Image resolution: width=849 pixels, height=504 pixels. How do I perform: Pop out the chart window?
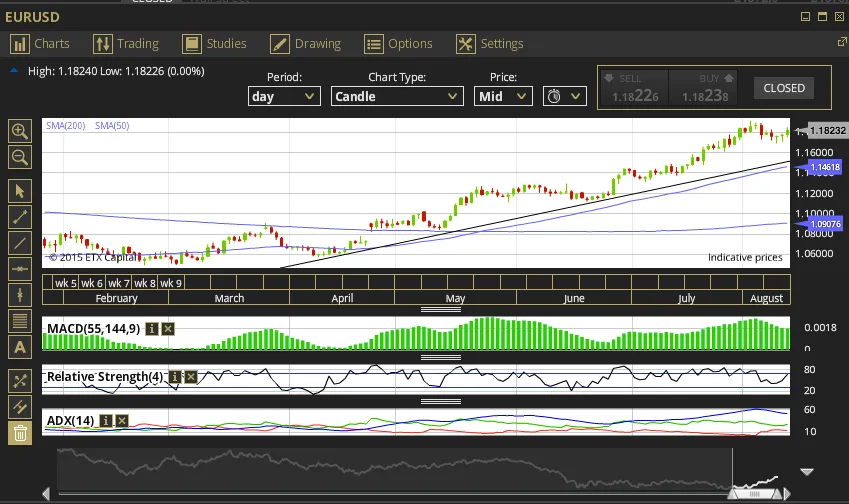pyautogui.click(x=842, y=42)
